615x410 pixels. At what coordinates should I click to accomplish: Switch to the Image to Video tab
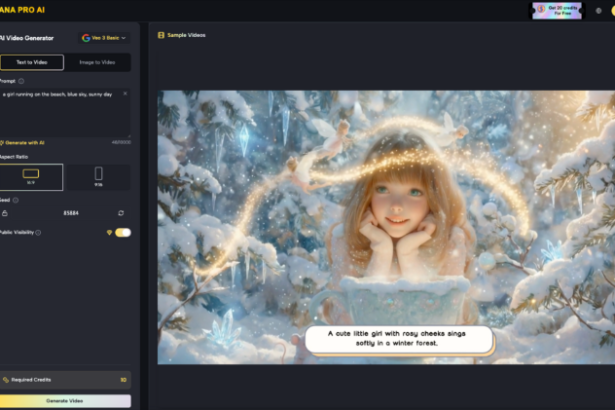[x=97, y=62]
